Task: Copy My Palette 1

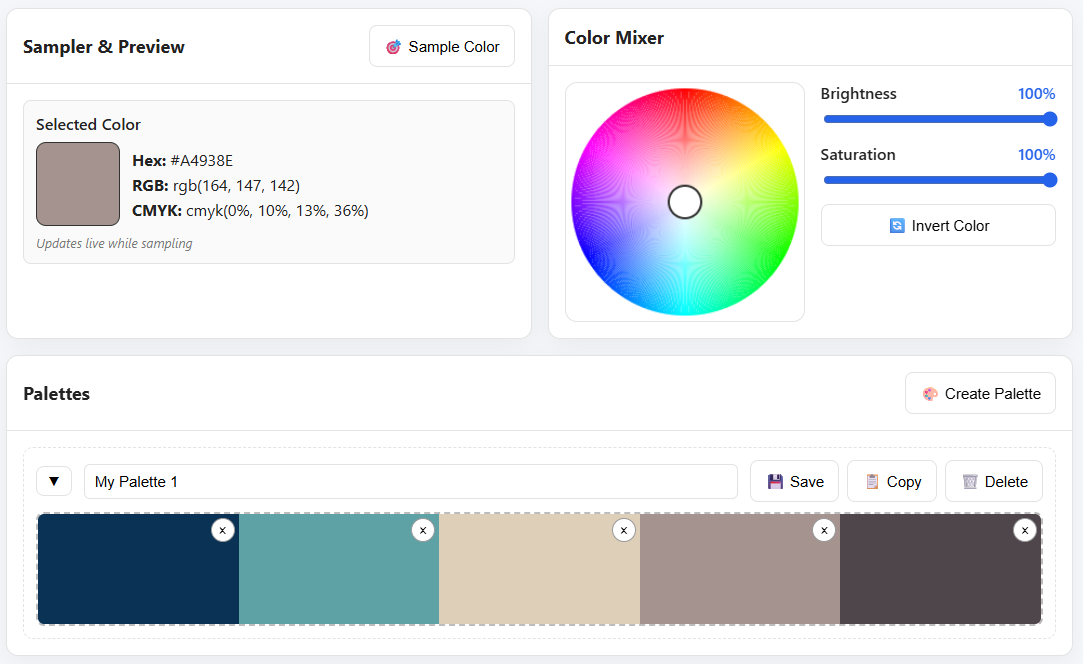Action: (892, 481)
